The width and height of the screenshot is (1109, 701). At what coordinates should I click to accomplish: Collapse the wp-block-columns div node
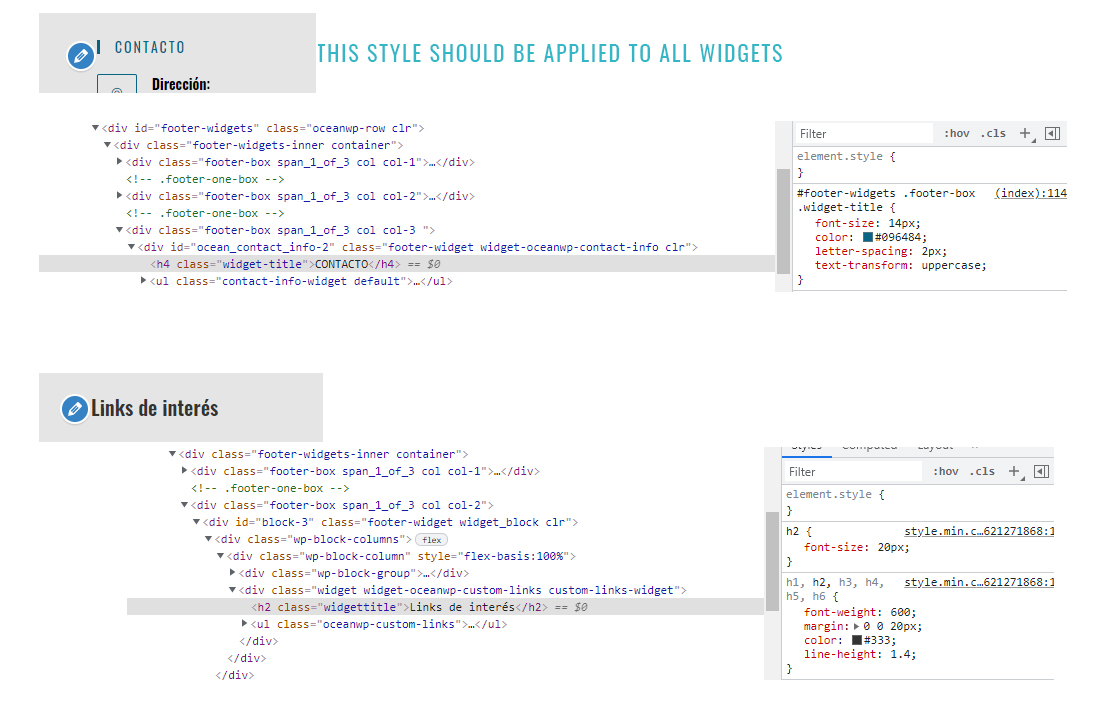tap(209, 539)
